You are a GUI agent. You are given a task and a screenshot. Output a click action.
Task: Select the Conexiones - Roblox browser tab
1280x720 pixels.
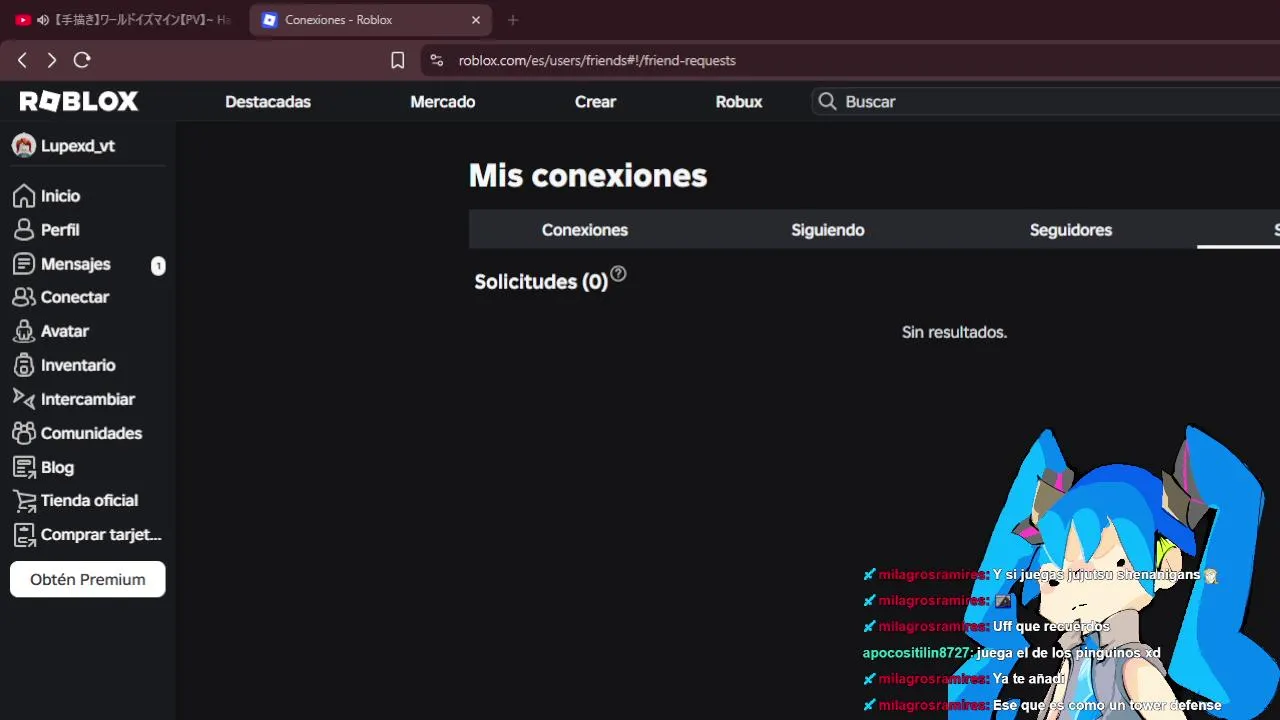(x=370, y=20)
